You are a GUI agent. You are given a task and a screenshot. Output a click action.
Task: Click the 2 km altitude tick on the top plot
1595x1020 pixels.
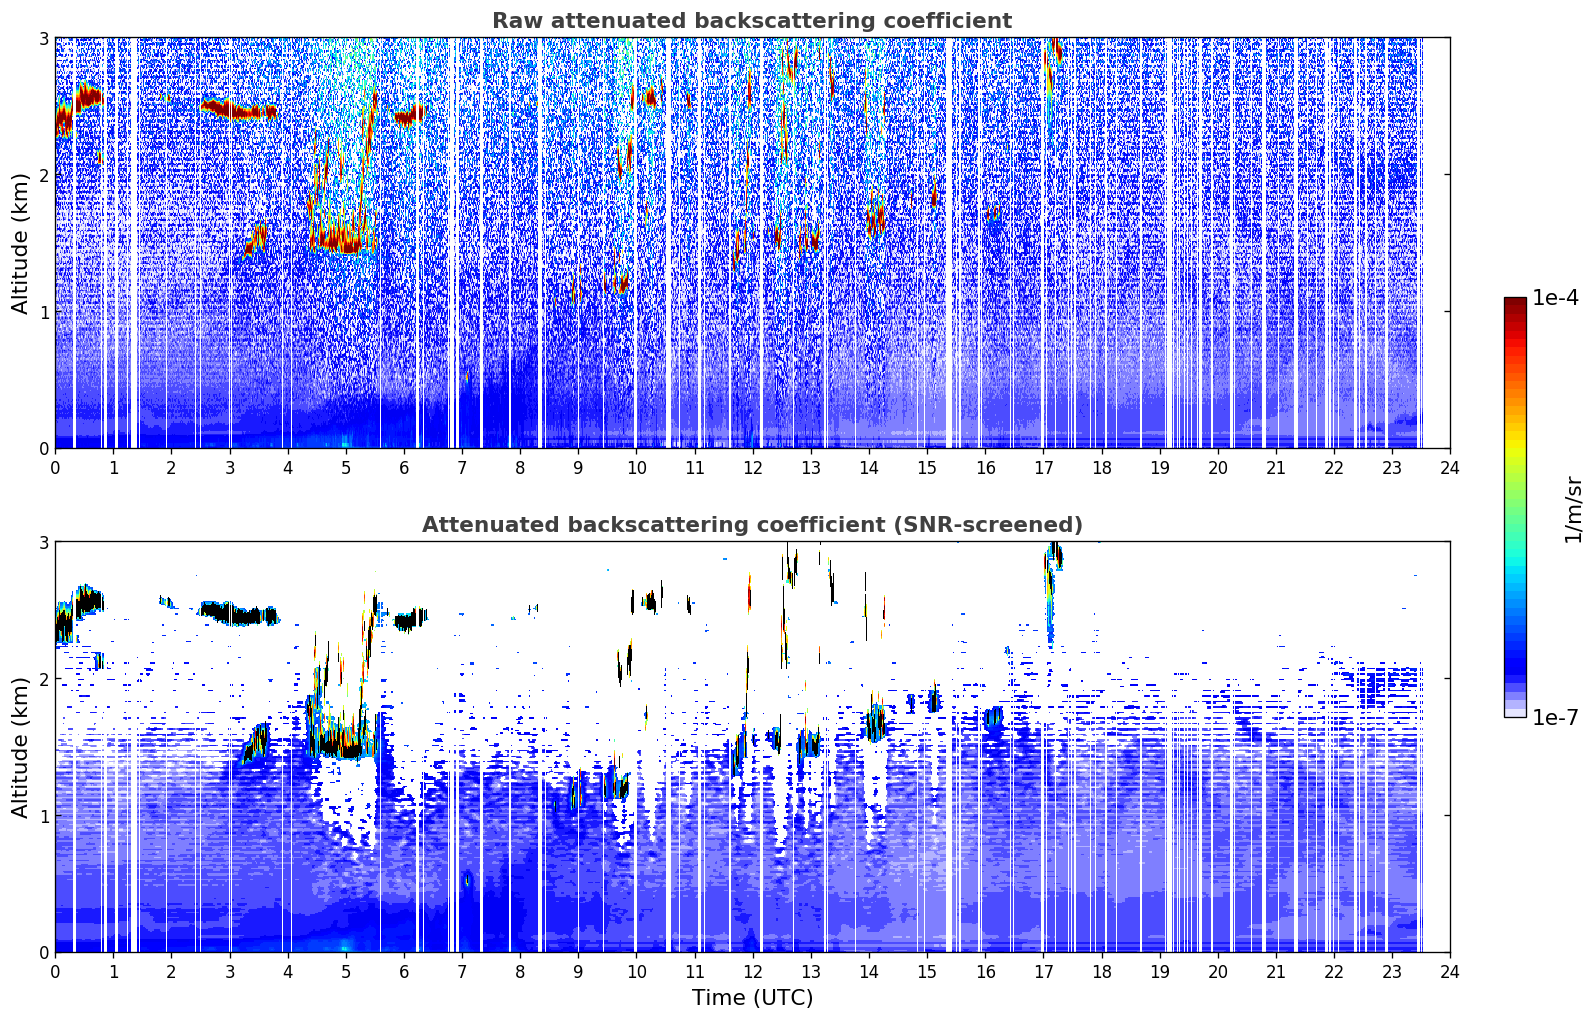click(43, 175)
